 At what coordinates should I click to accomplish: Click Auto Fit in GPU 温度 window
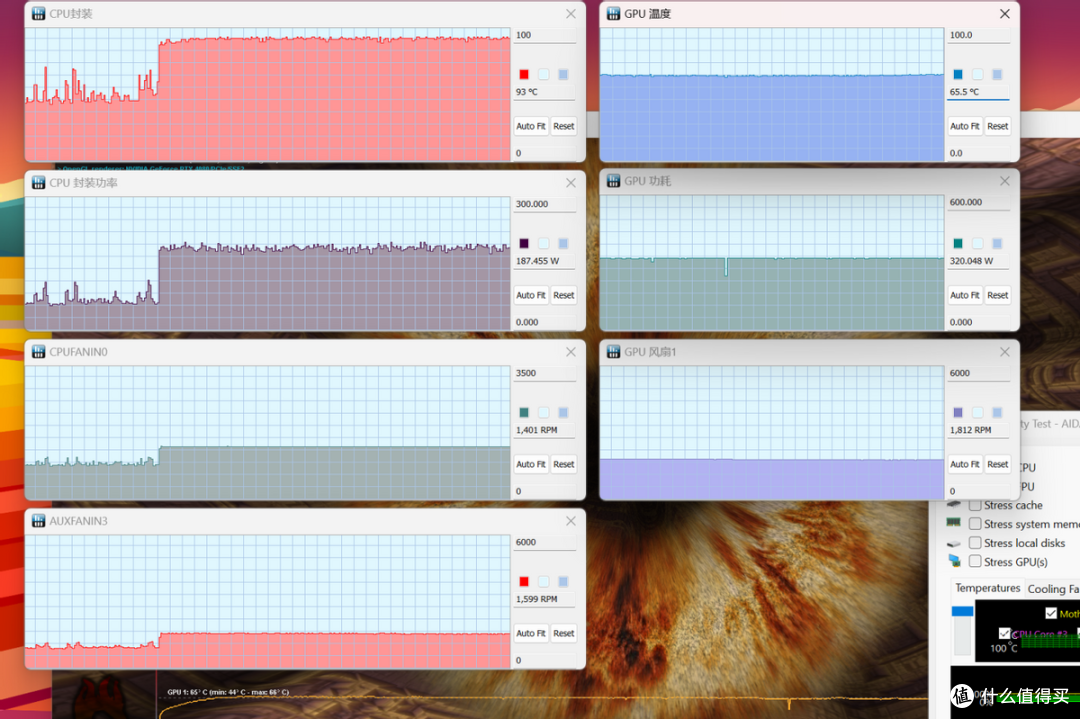point(964,126)
